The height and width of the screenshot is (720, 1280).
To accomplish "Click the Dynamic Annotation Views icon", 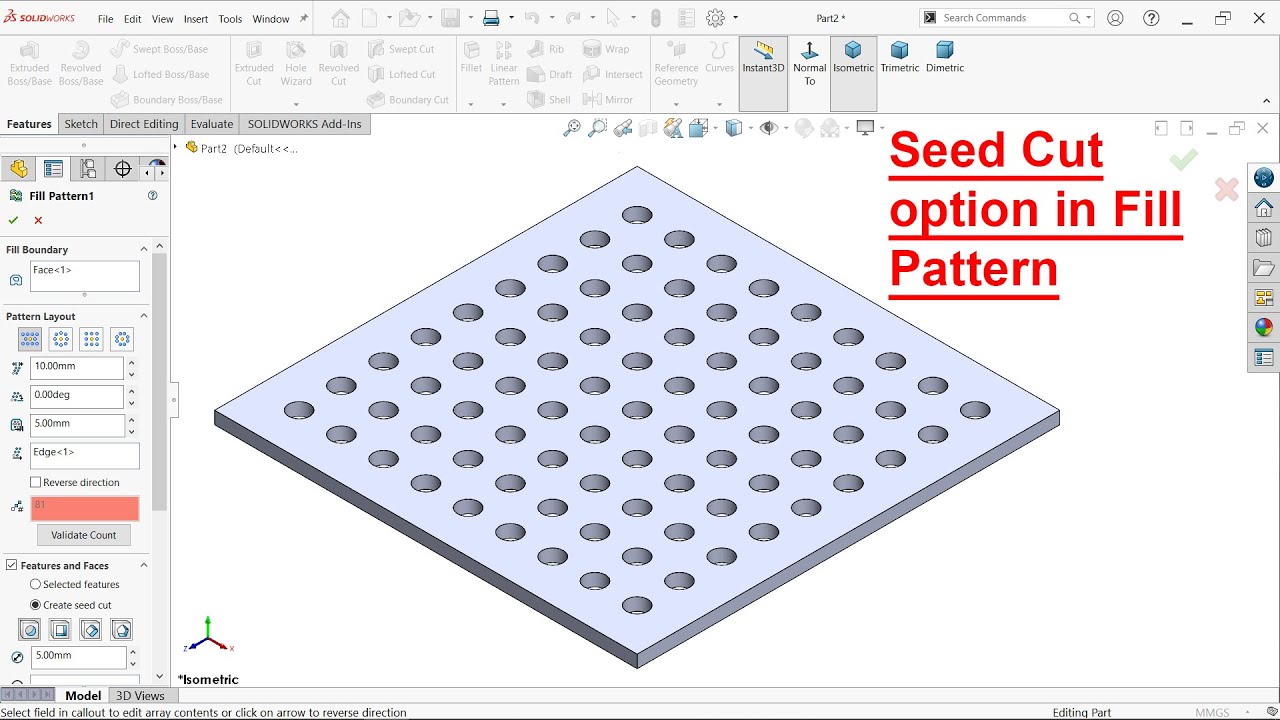I will [673, 128].
